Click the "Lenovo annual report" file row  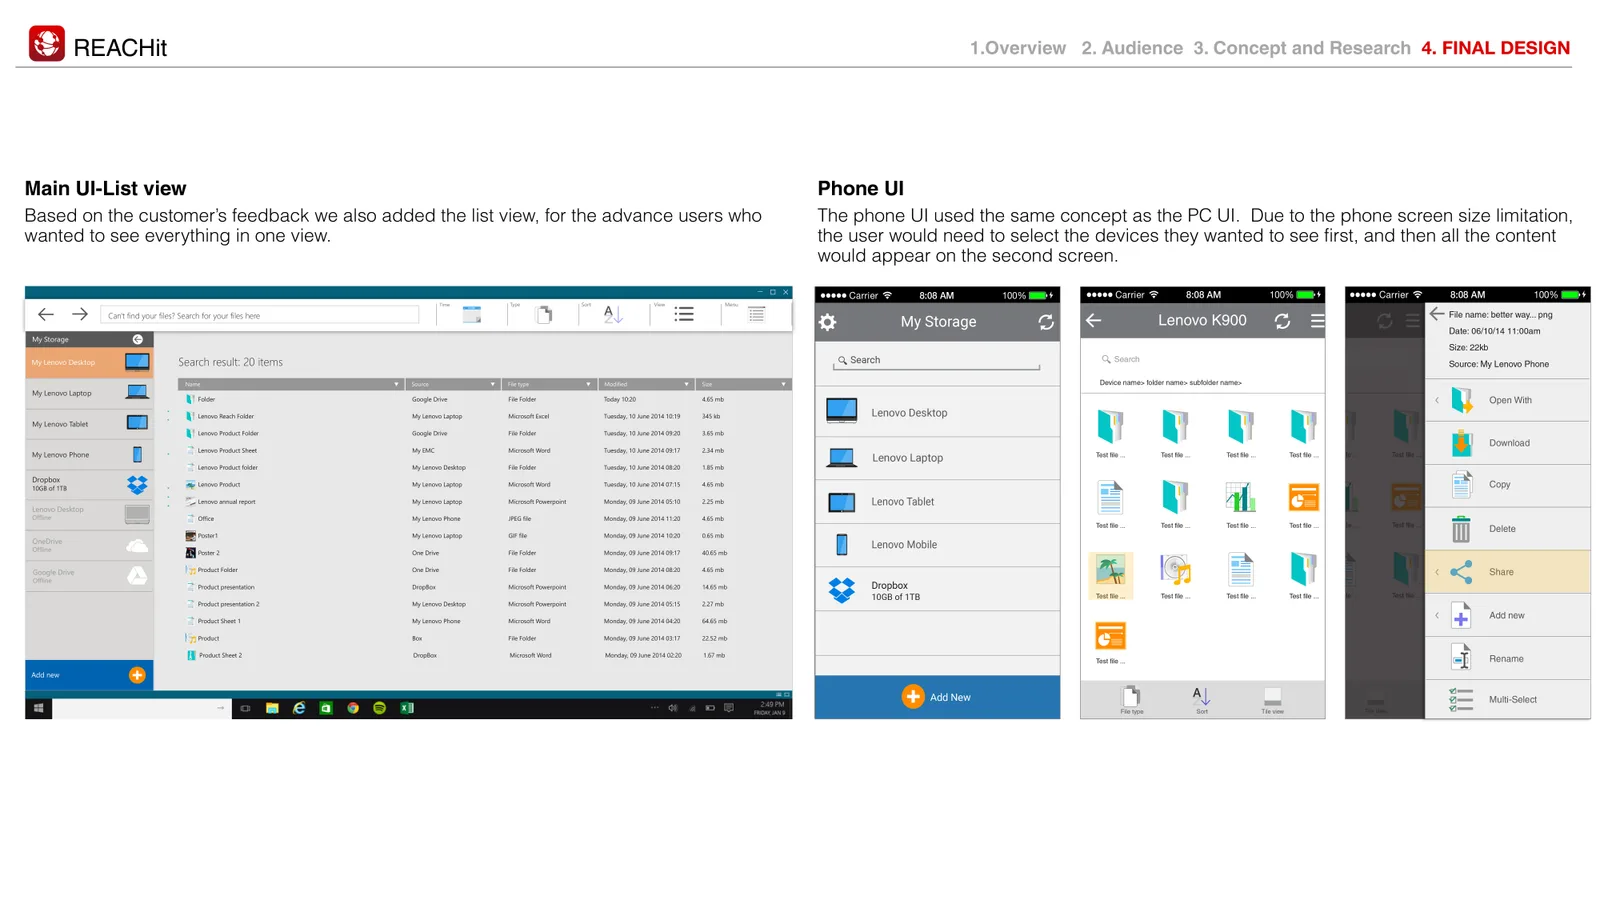pos(483,502)
